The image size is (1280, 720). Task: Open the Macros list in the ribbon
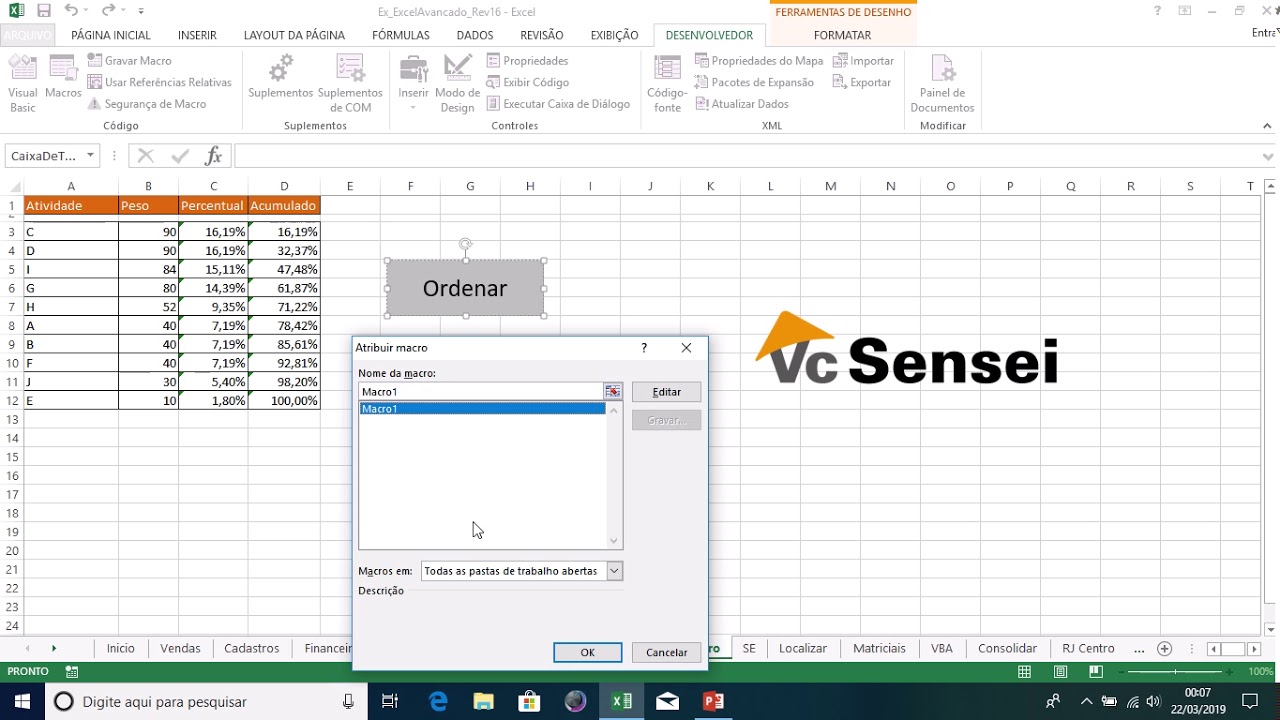tap(63, 78)
